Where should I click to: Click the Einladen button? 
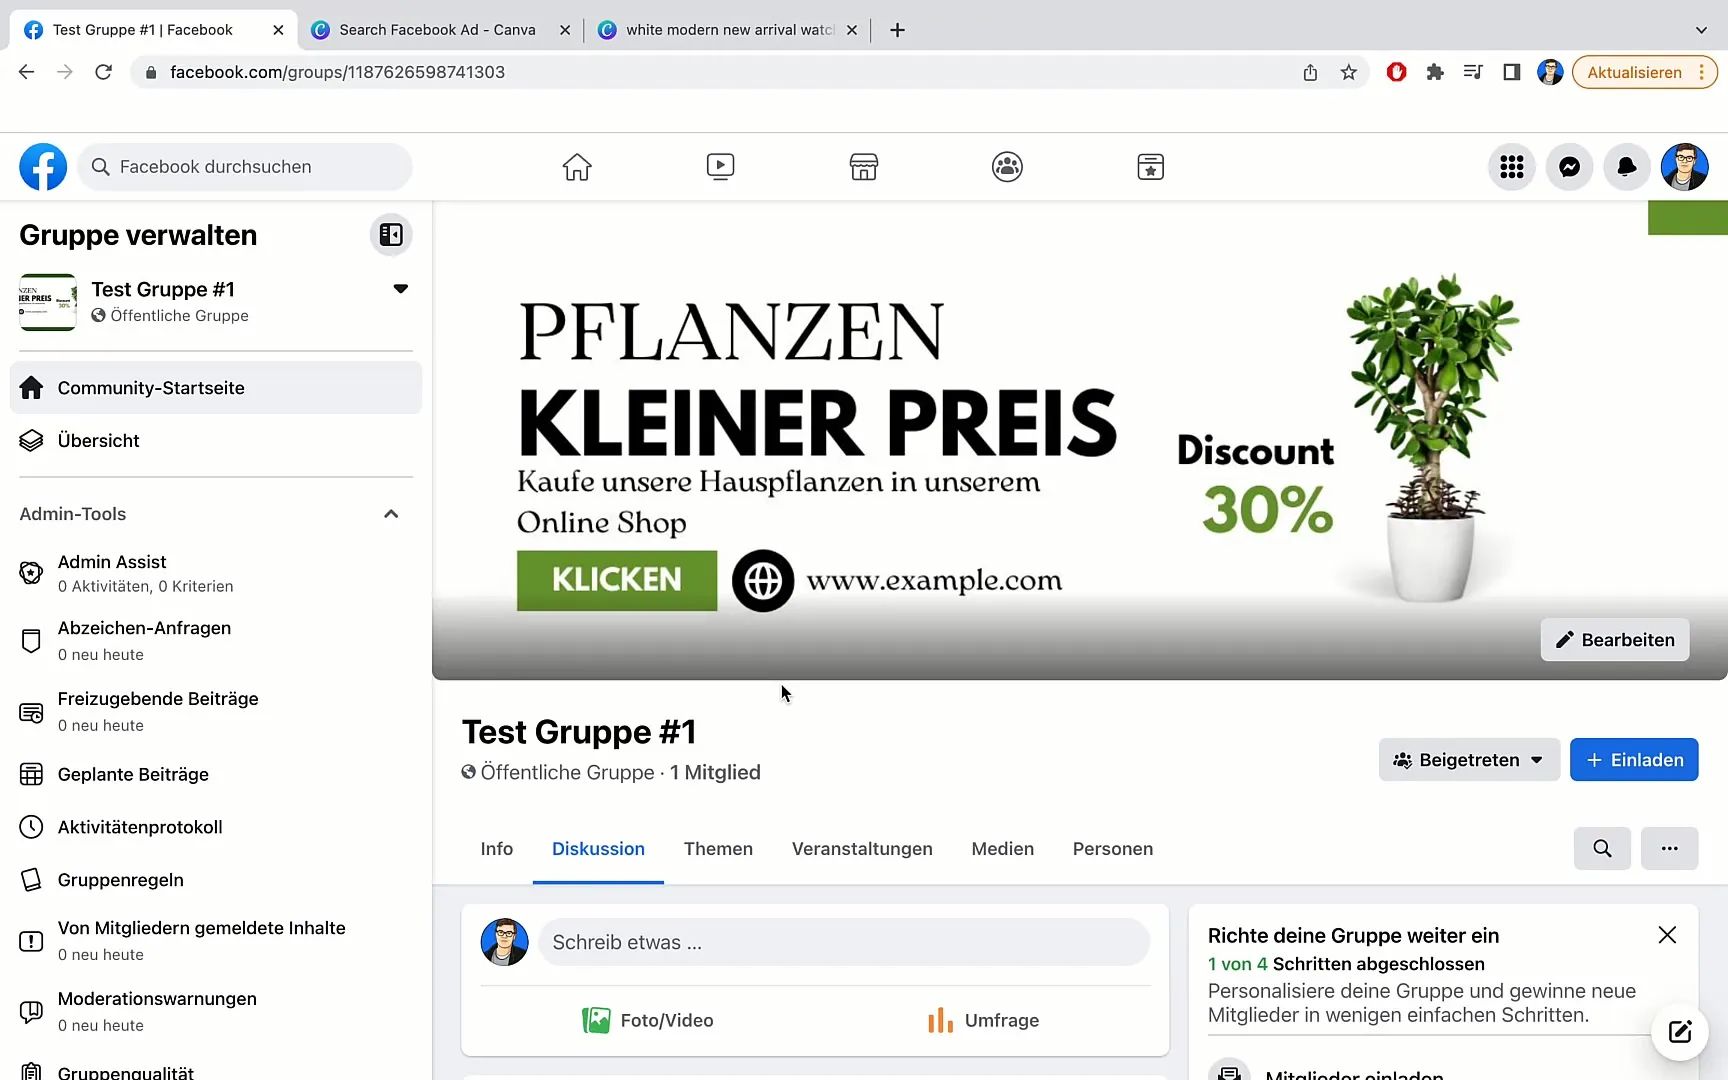(1634, 760)
